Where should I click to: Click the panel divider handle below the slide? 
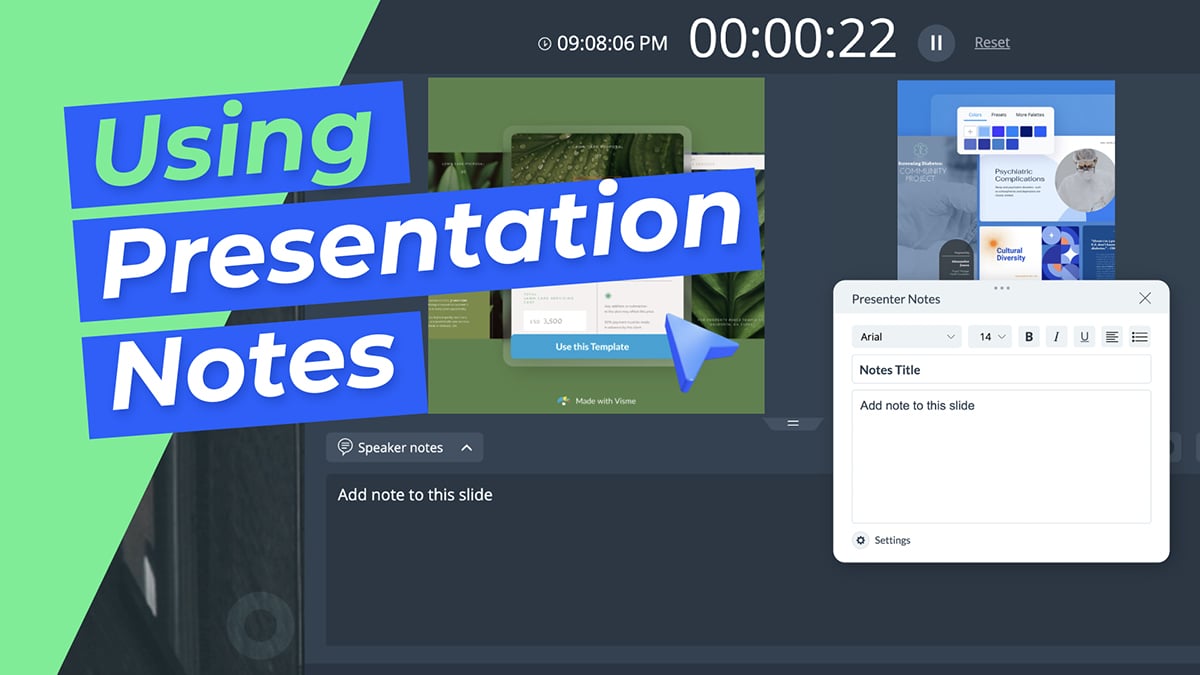coord(793,424)
